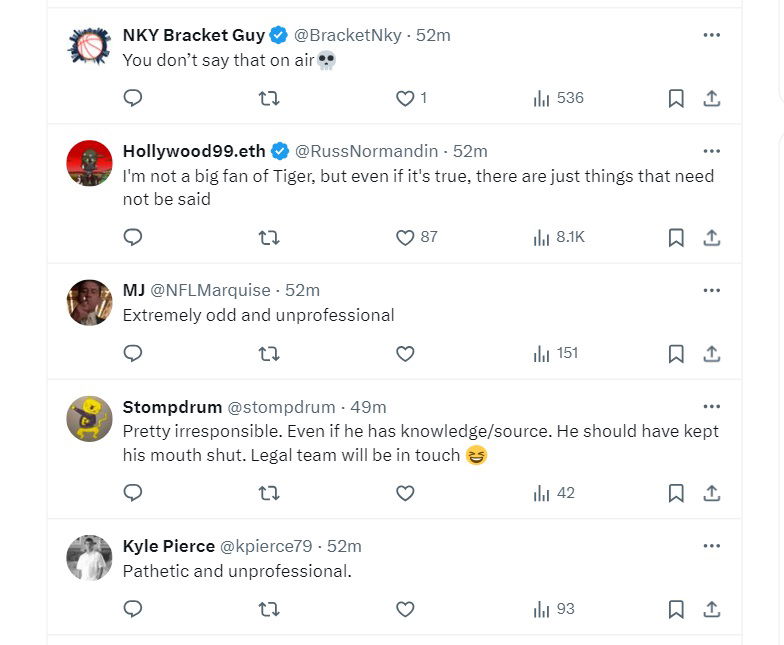
Task: Like Hollywood99.eth's tweet with 87 likes
Action: 405,237
